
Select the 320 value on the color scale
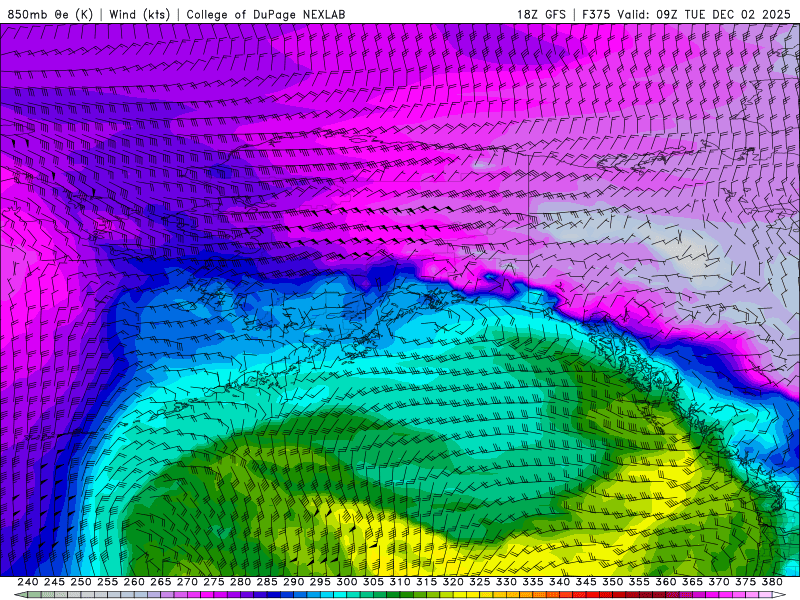(453, 582)
